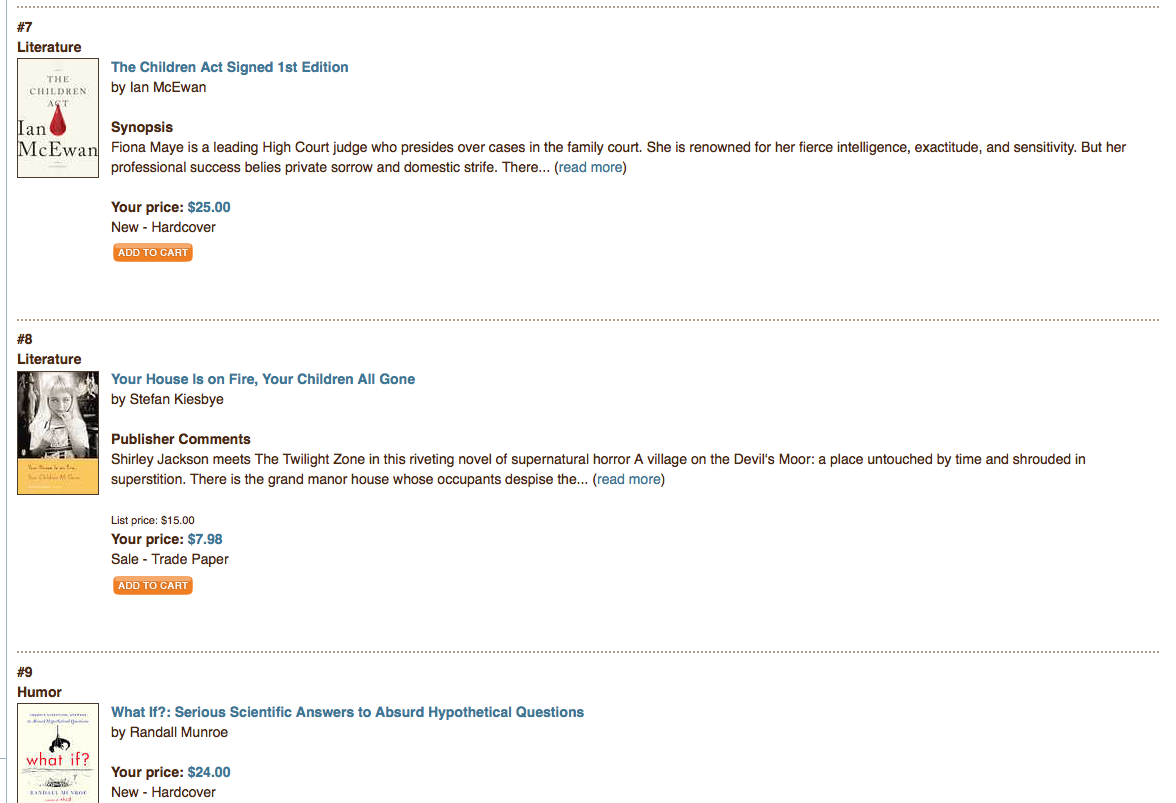Click the 'Publisher Comments' heading
The width and height of the screenshot is (1176, 803).
pyautogui.click(x=181, y=439)
